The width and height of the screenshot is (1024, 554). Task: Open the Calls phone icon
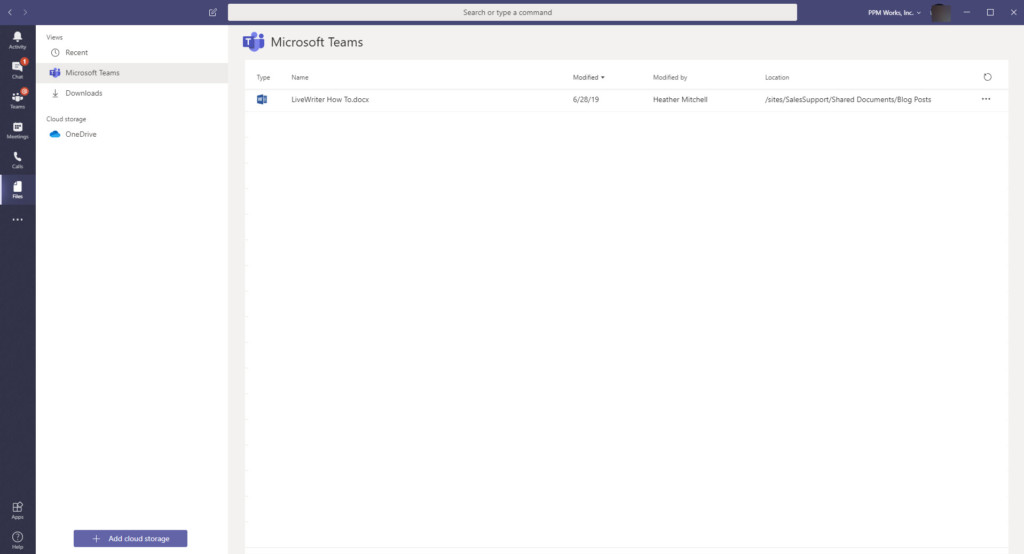[x=18, y=159]
